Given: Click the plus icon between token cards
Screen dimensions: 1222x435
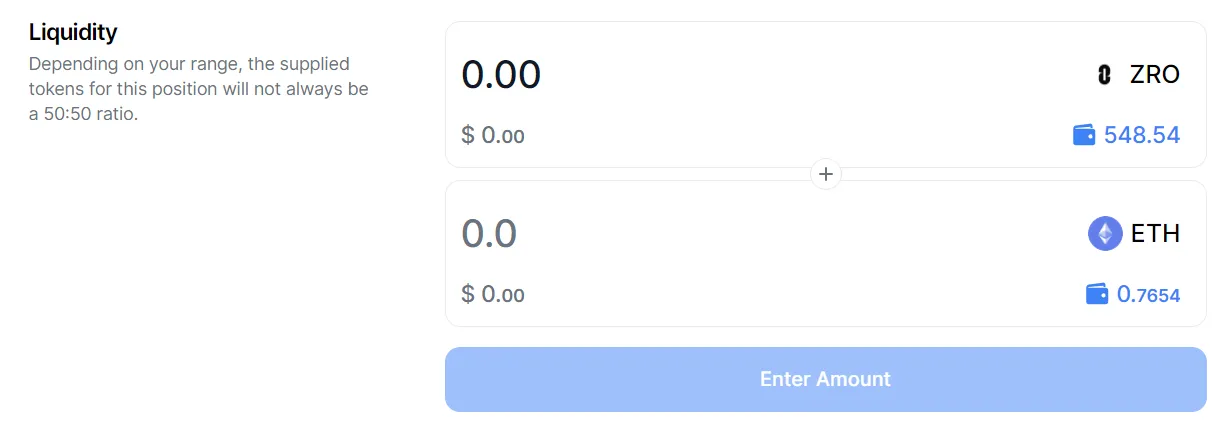Looking at the screenshot, I should (826, 174).
